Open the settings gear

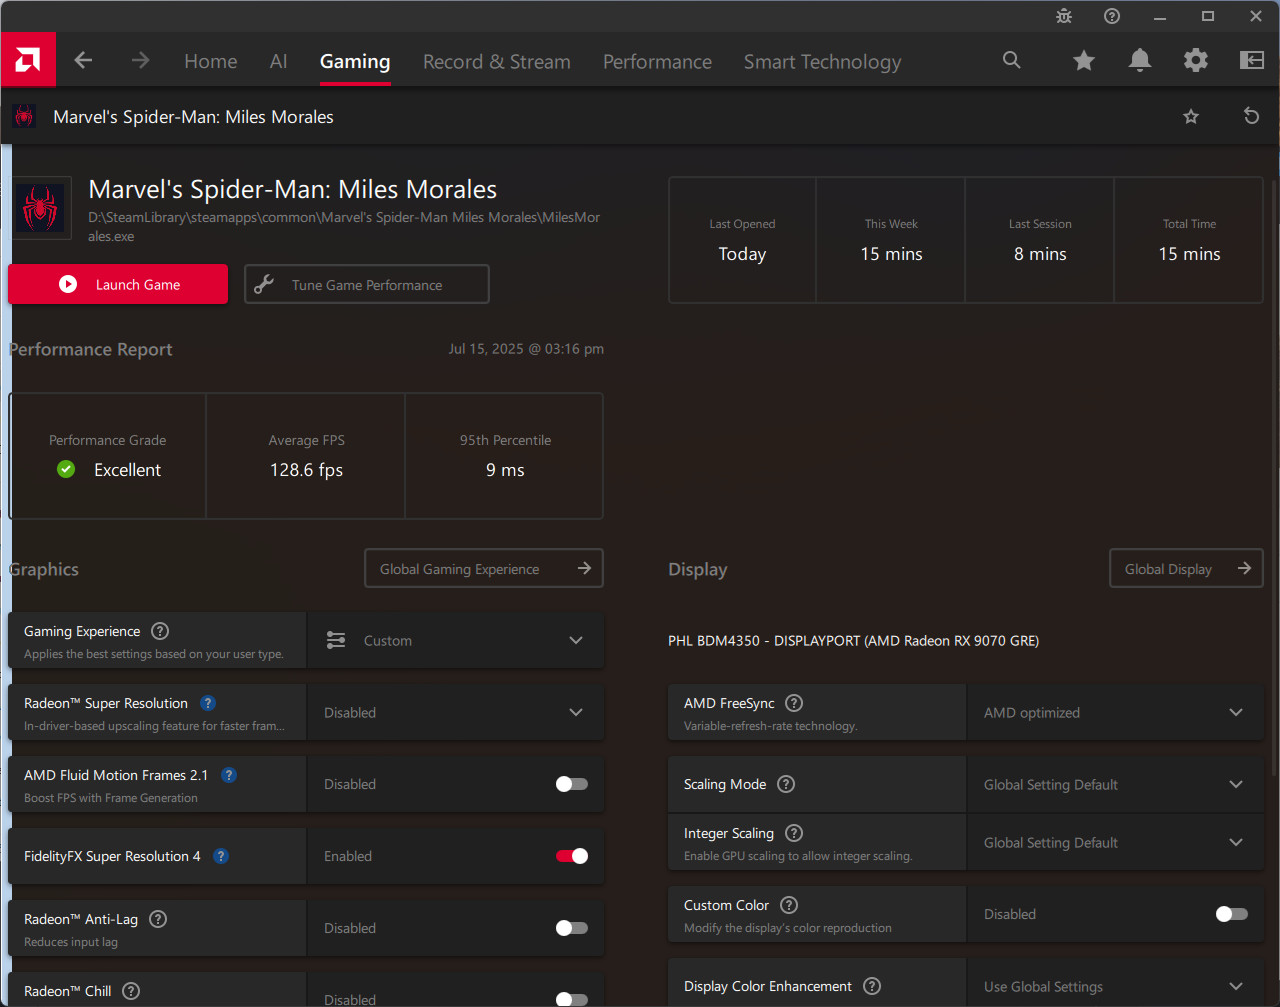[1195, 61]
